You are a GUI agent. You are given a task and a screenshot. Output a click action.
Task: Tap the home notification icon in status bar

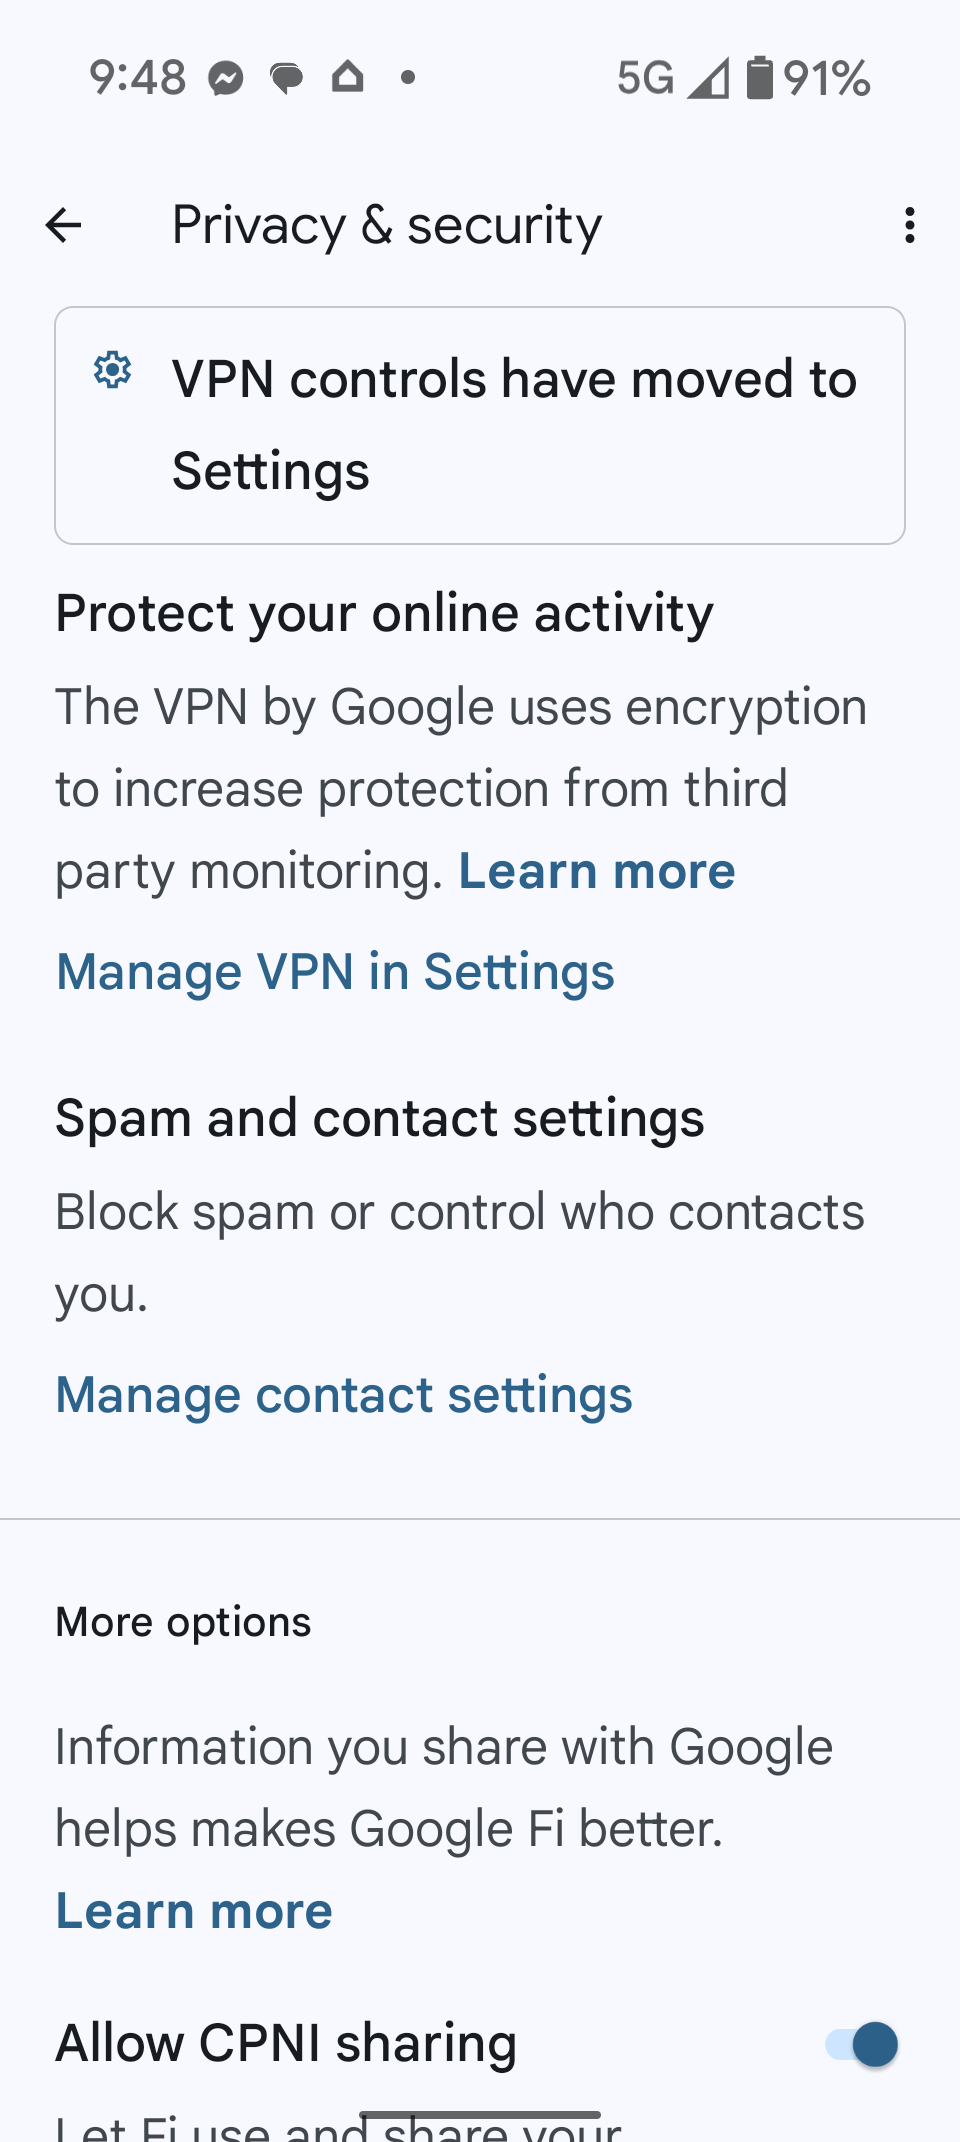[x=347, y=77]
